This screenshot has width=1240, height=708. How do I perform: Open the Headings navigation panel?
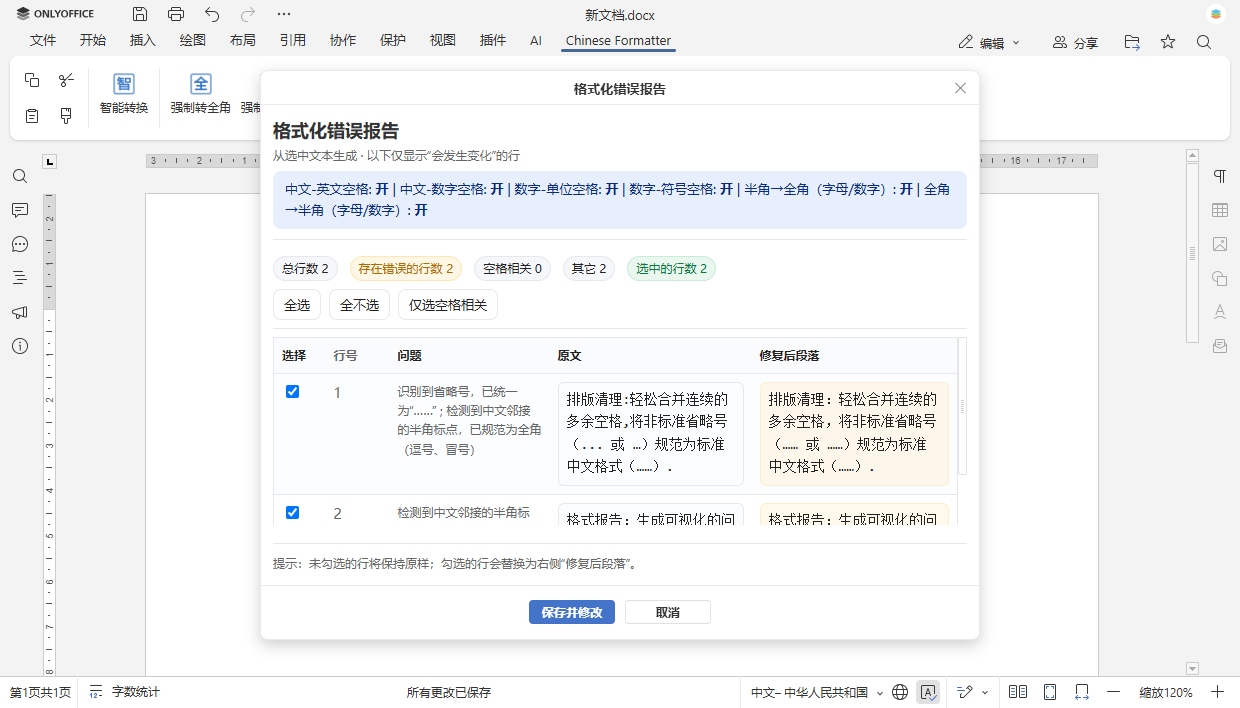point(20,278)
